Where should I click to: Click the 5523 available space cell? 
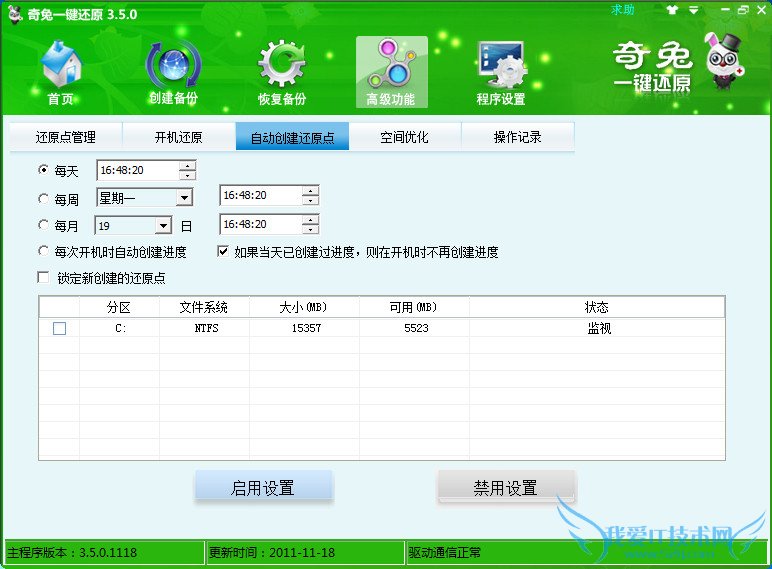coord(416,328)
